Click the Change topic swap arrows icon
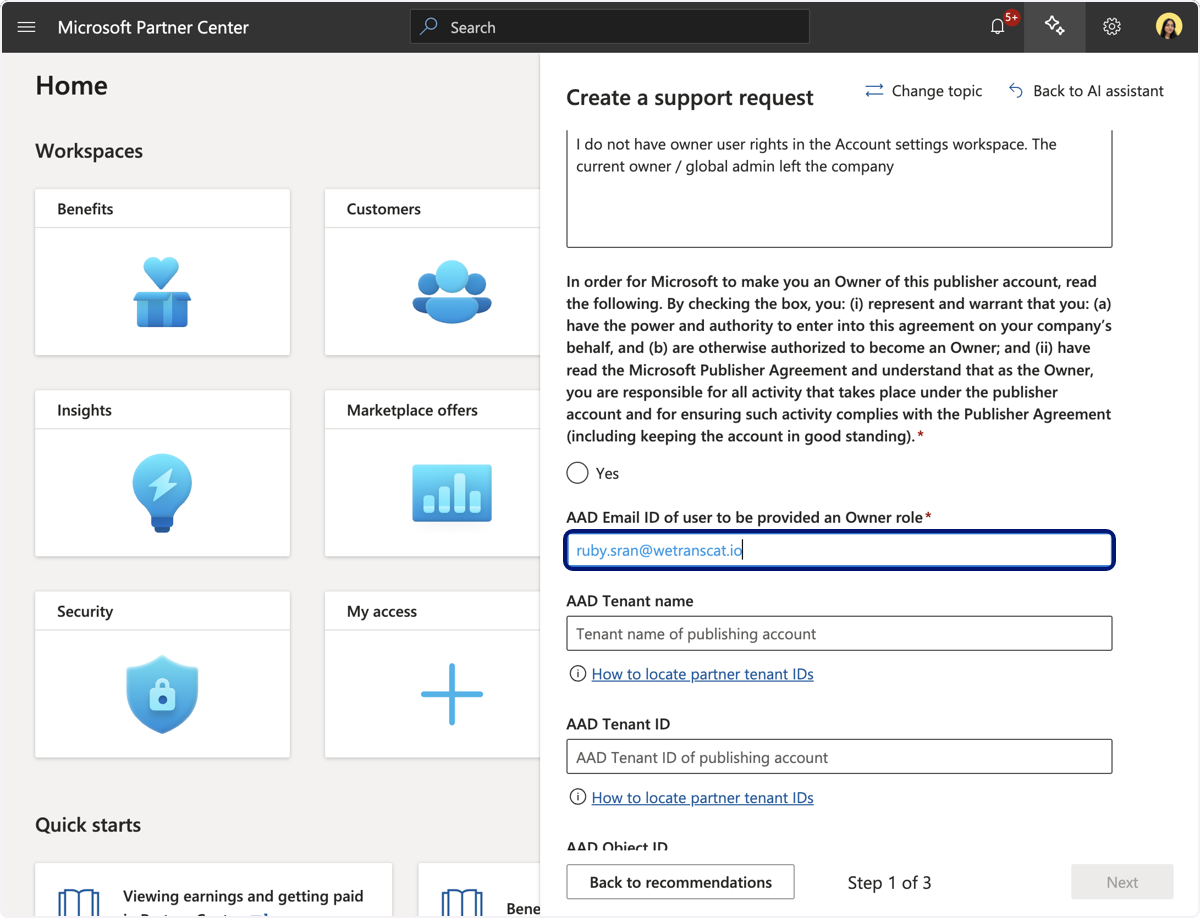1200x918 pixels. point(874,91)
